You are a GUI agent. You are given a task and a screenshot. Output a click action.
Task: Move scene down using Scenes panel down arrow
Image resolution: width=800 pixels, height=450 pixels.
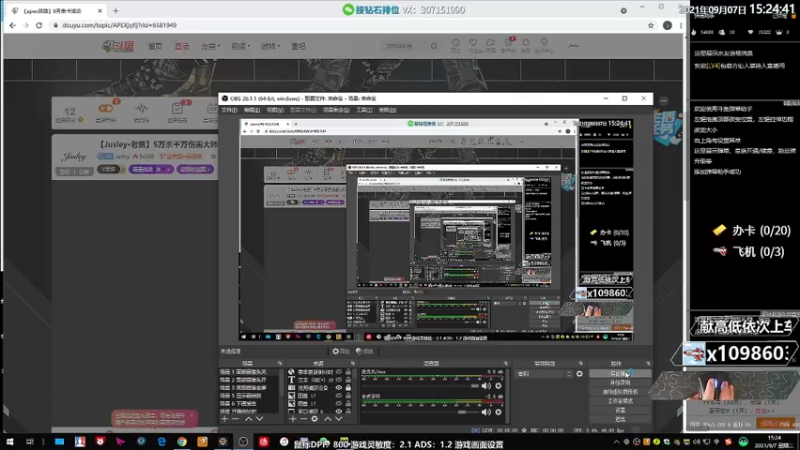(259, 418)
